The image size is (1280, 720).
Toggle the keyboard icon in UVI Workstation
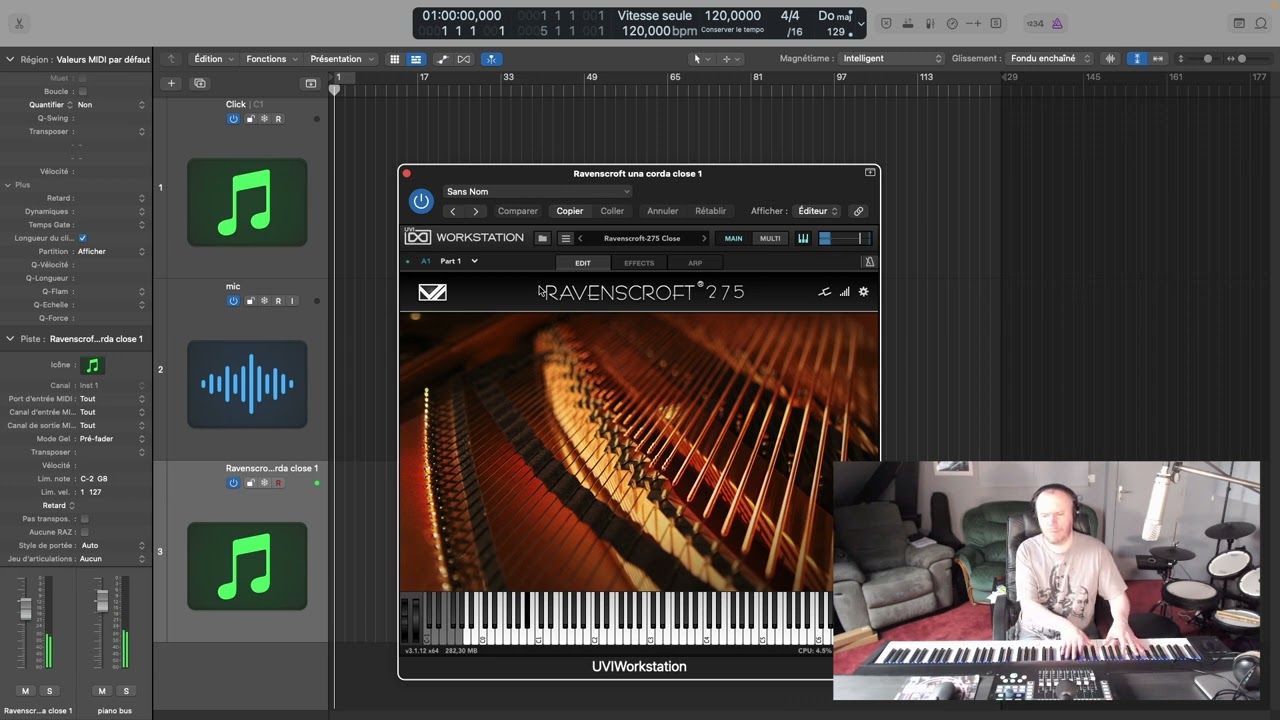click(x=803, y=238)
